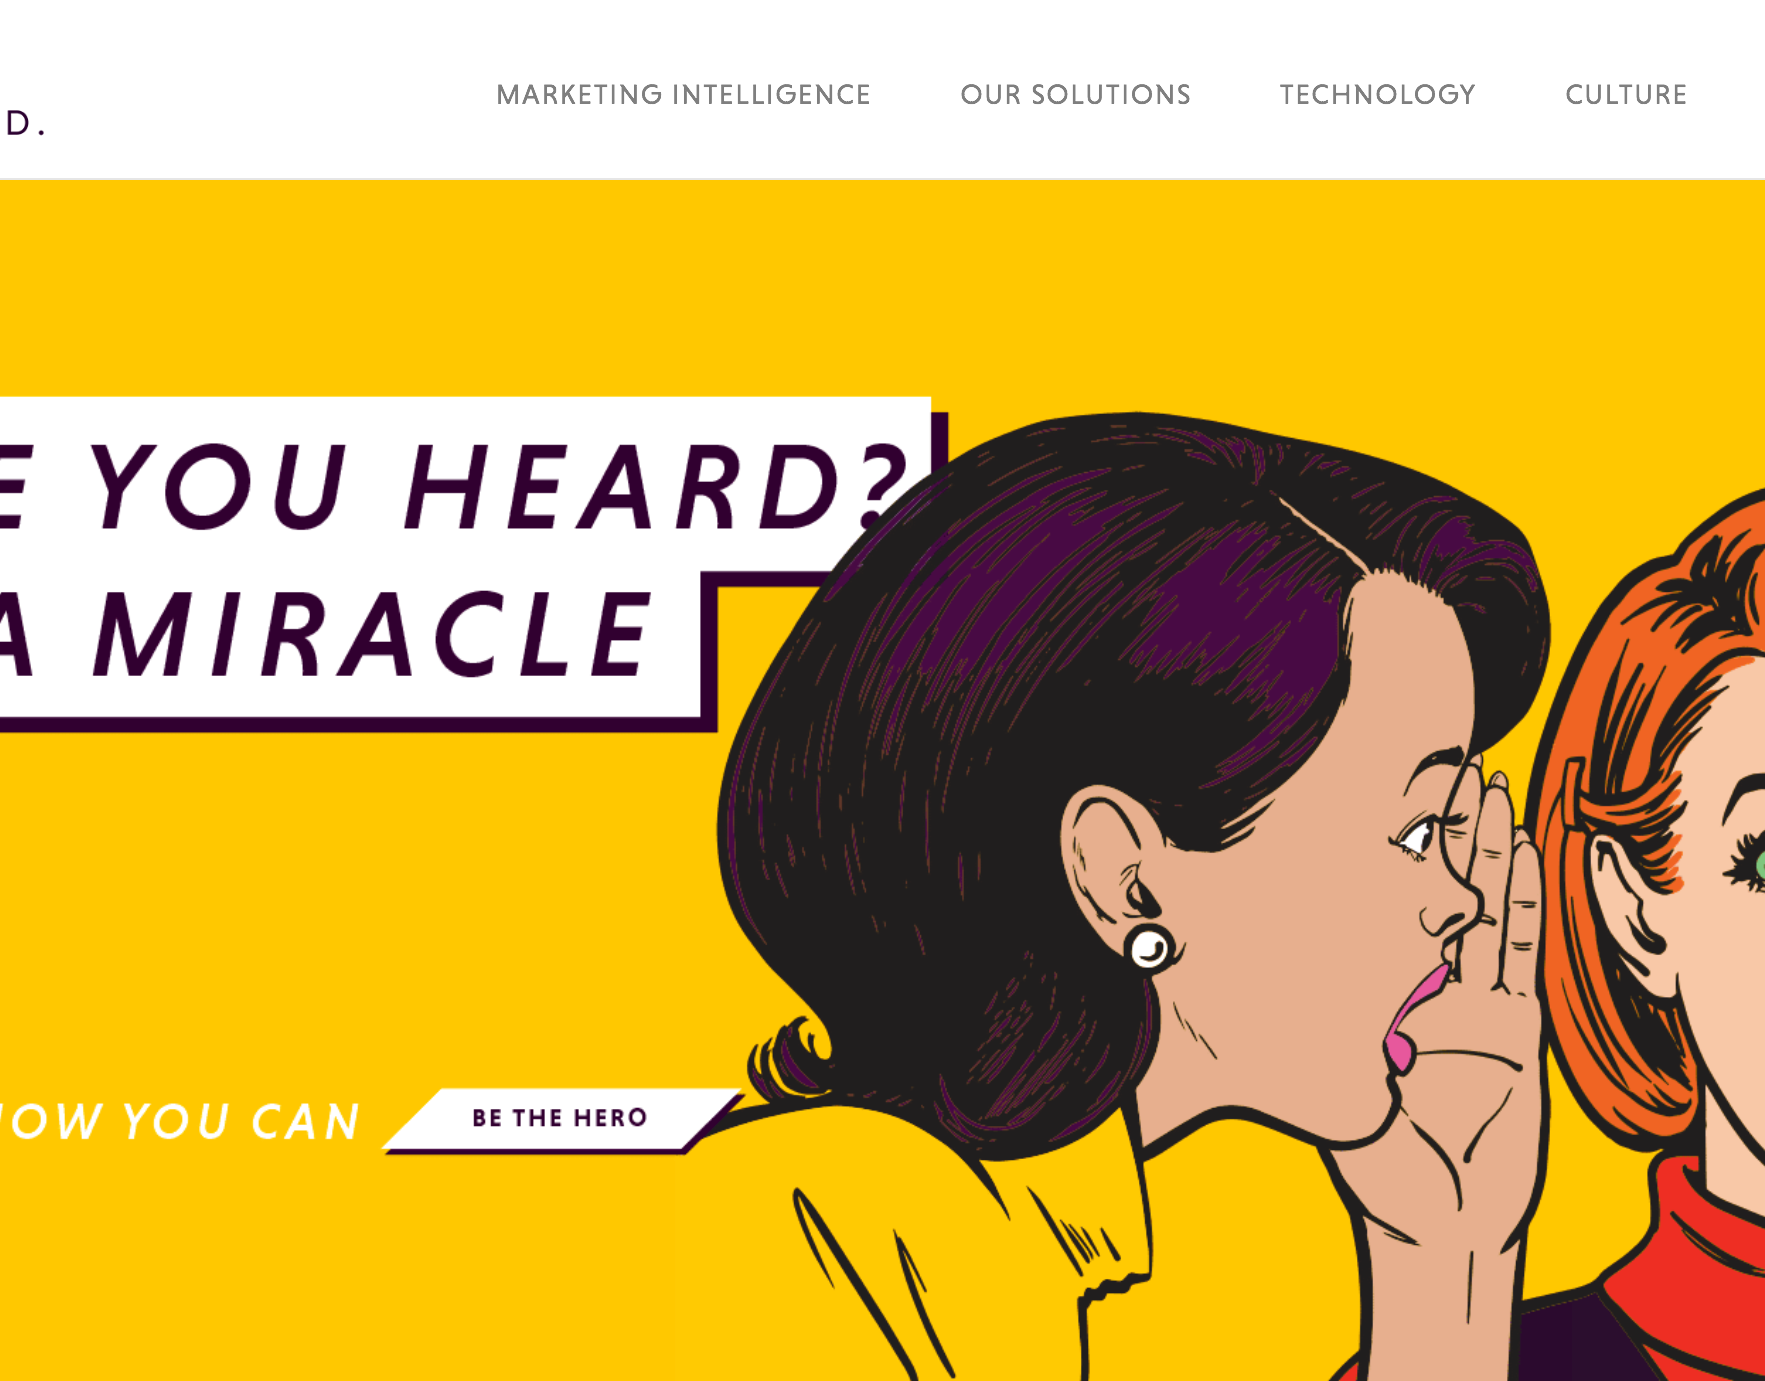1765x1381 pixels.
Task: Open the Culture navigation link
Action: 1626,95
